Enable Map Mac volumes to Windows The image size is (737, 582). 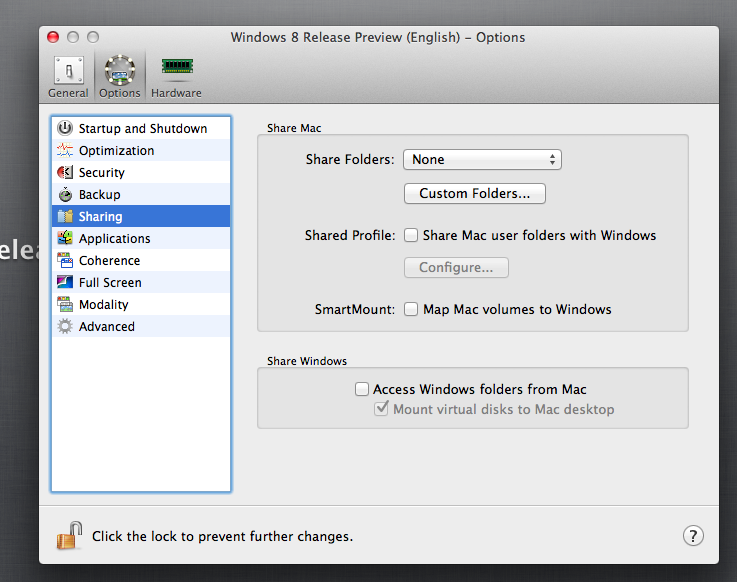coord(411,309)
